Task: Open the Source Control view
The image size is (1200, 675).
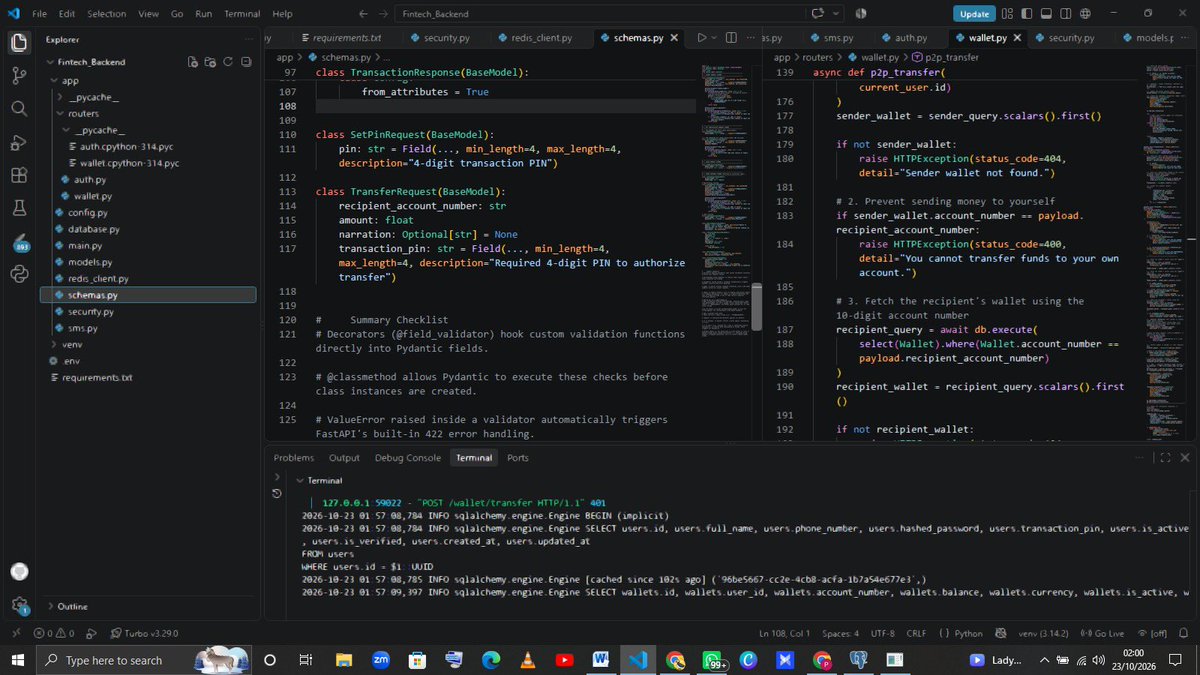Action: click(19, 76)
